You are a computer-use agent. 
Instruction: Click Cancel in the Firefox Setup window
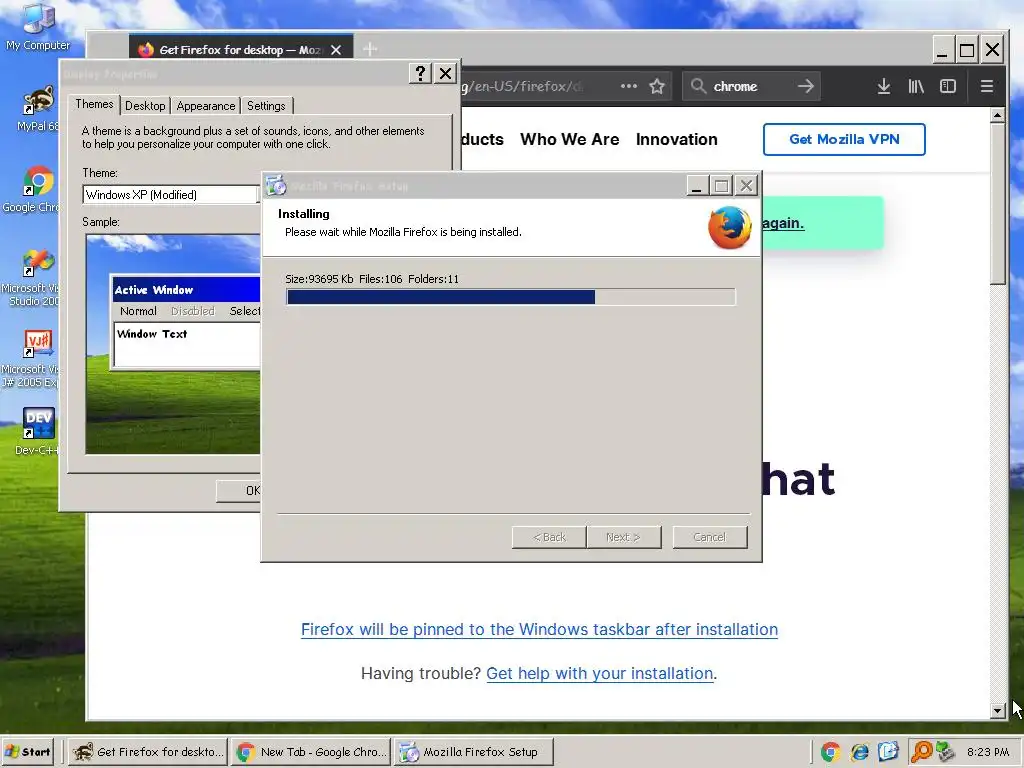coord(710,537)
